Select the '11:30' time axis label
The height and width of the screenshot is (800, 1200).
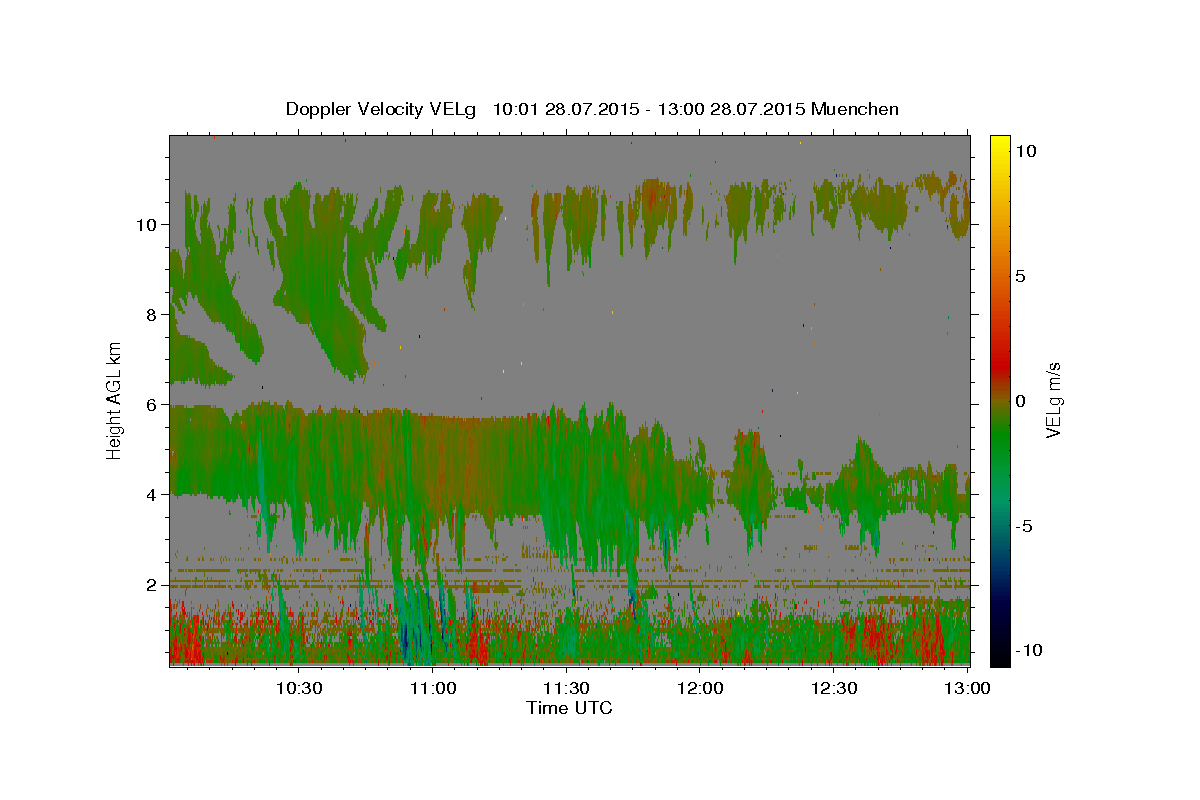[566, 689]
